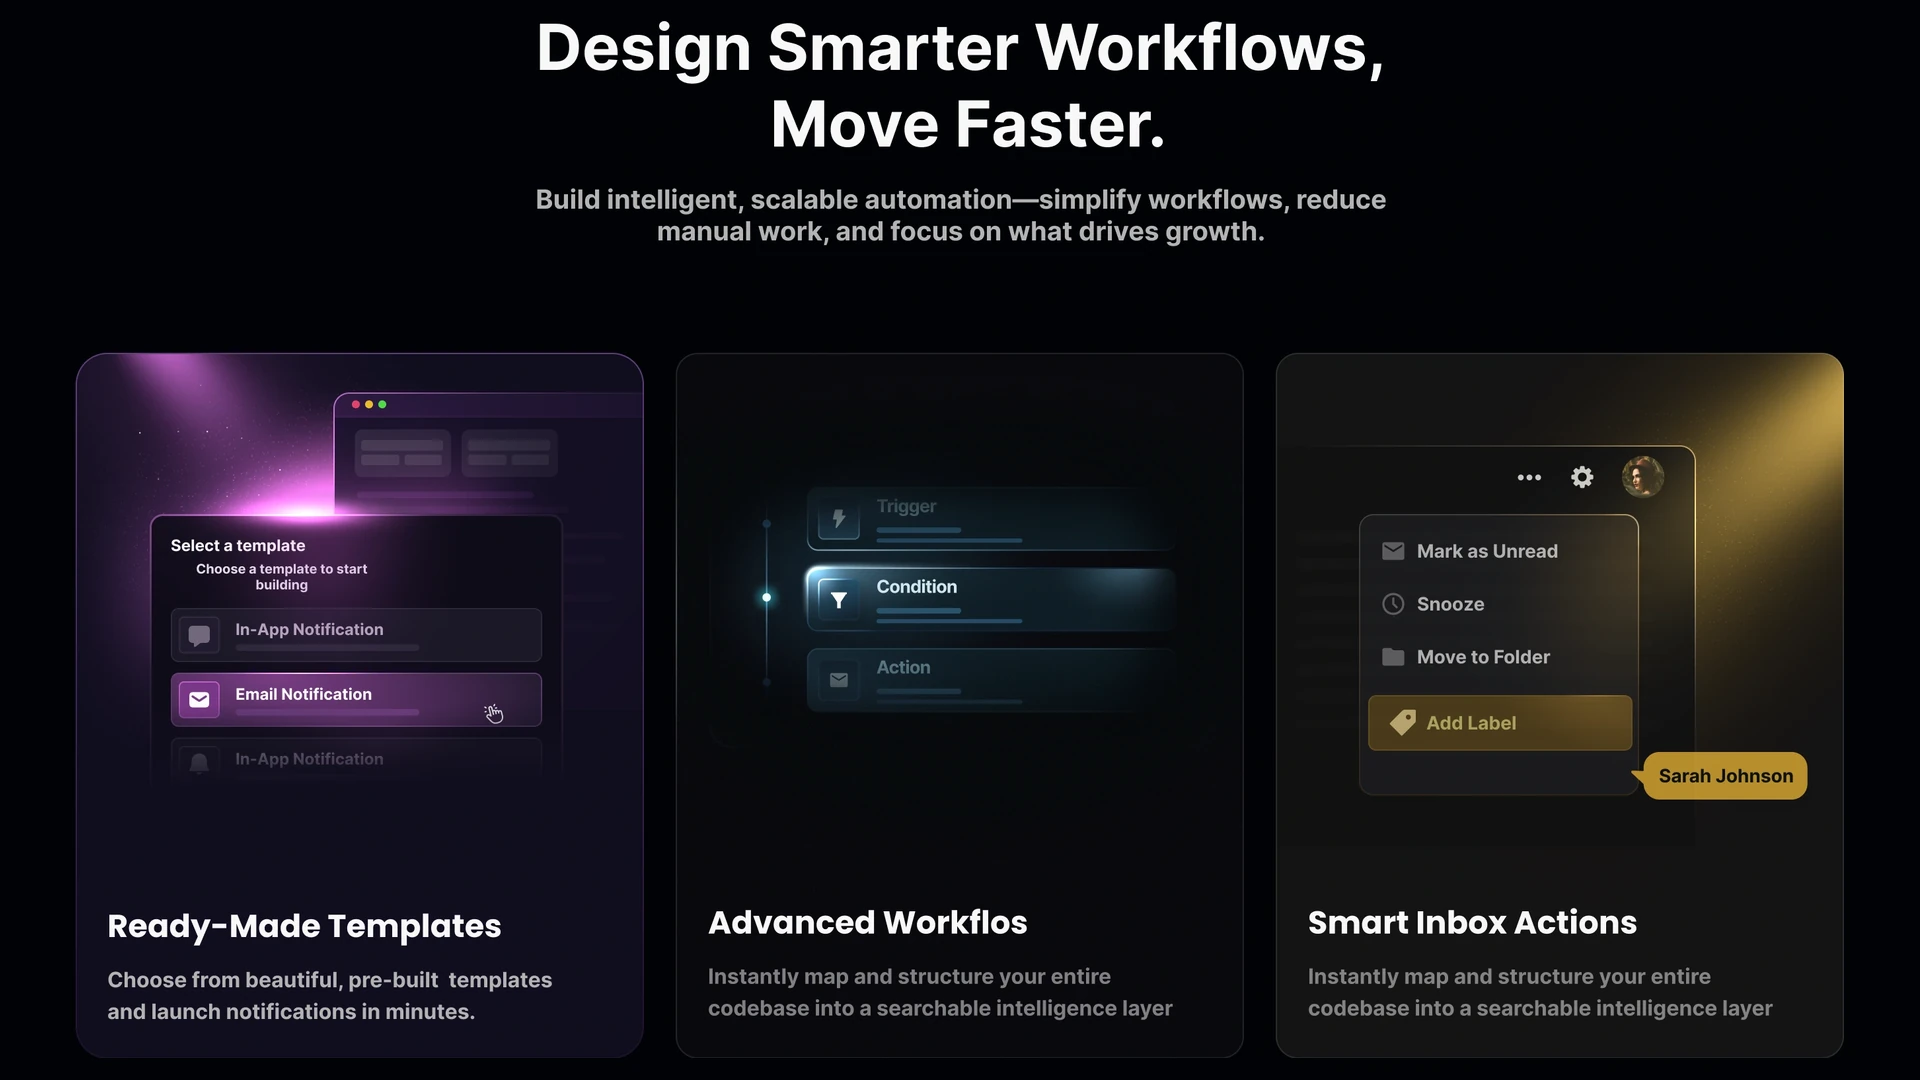Click Choose a template to start building text
This screenshot has height=1080, width=1920.
(x=281, y=577)
